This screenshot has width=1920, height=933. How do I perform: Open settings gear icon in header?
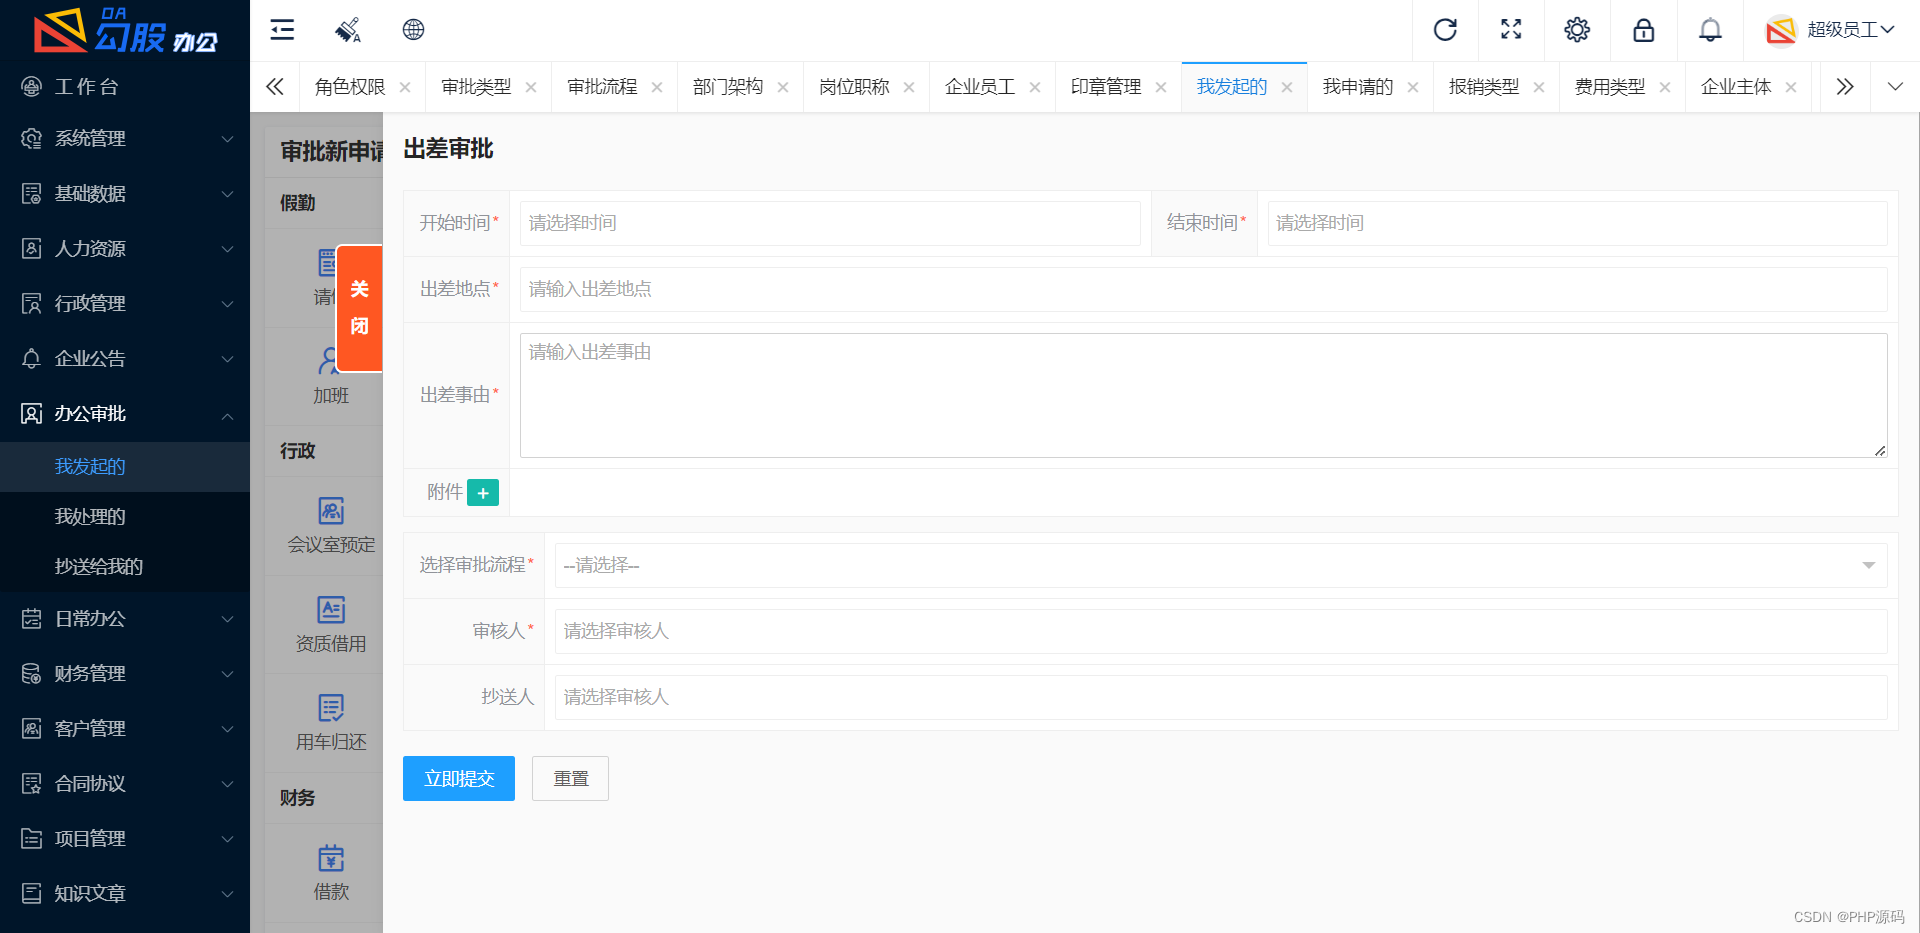tap(1577, 30)
